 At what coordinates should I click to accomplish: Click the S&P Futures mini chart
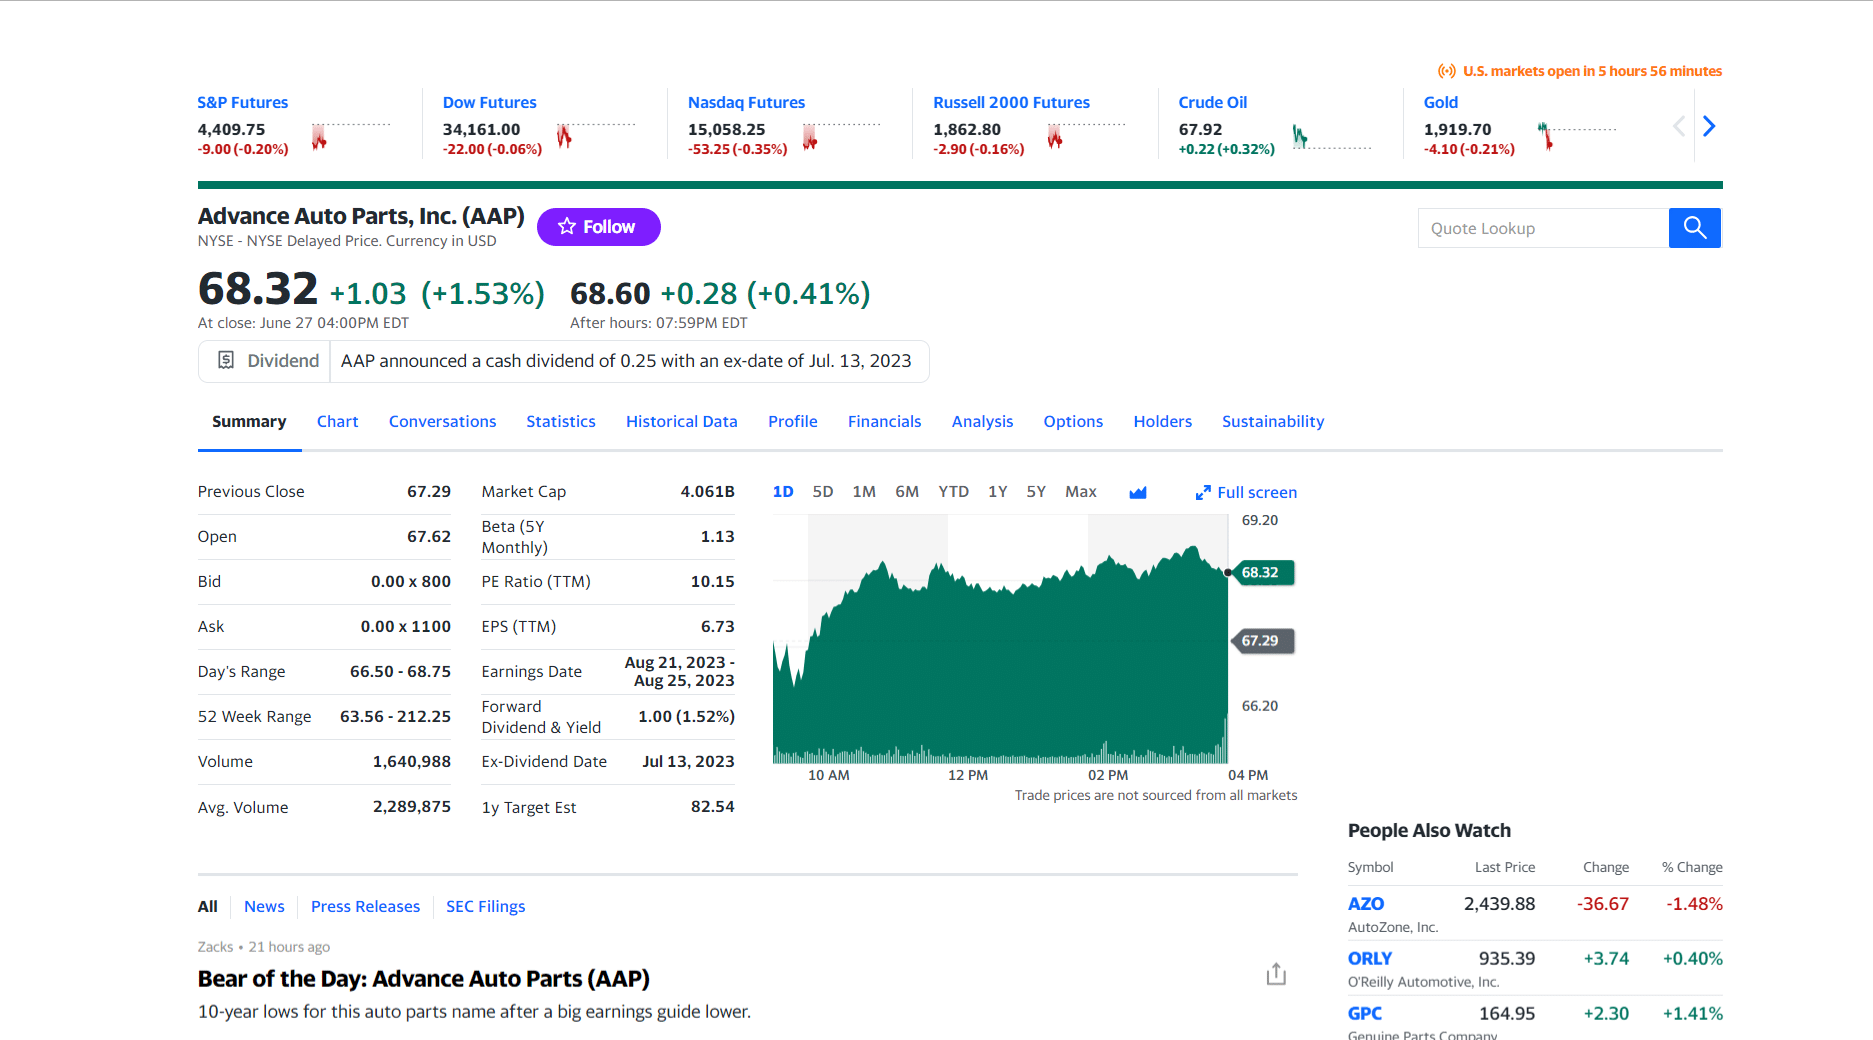(x=350, y=137)
